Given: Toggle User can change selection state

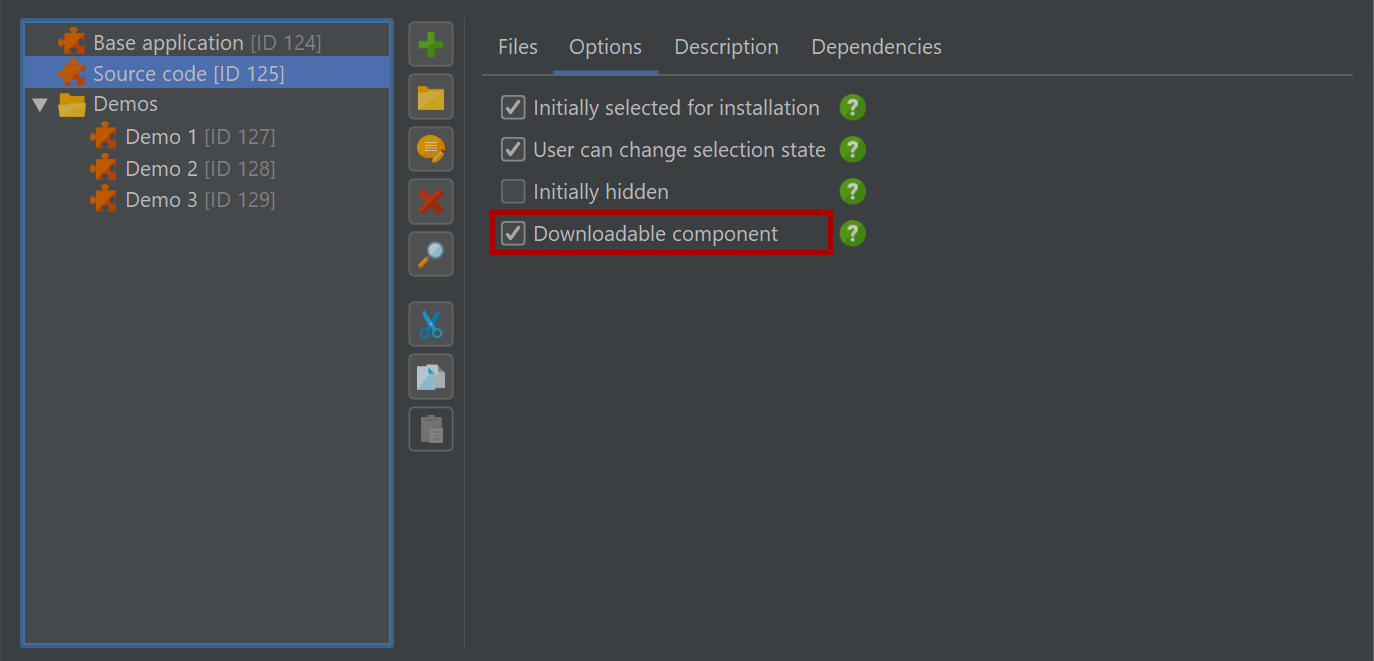Looking at the screenshot, I should click(513, 149).
